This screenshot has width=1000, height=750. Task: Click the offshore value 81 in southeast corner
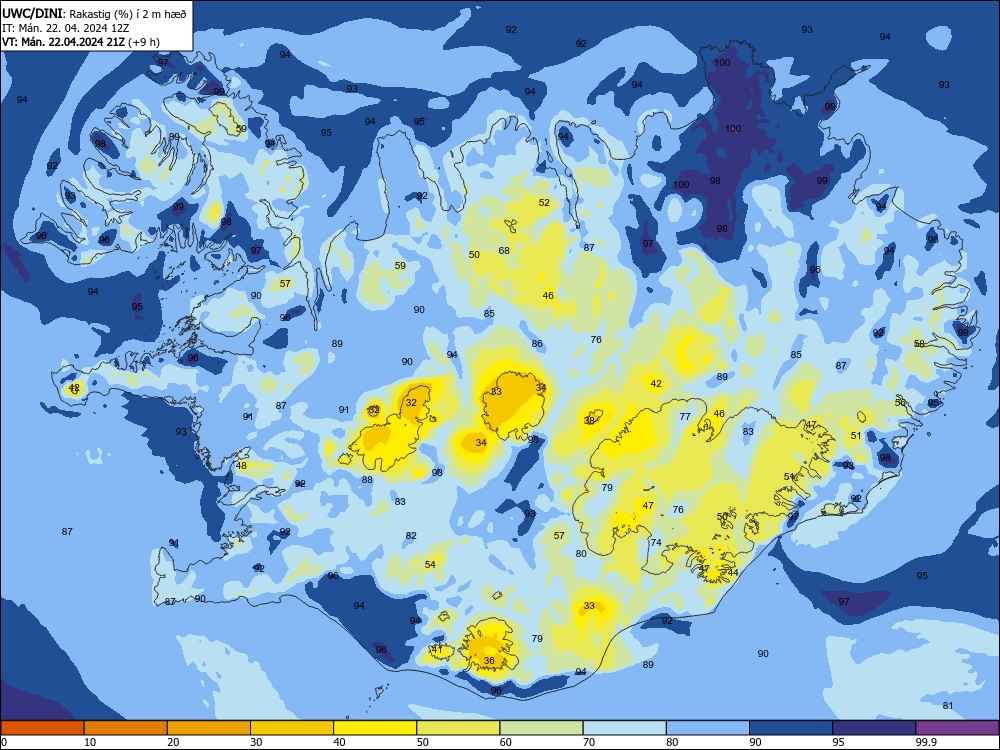948,705
